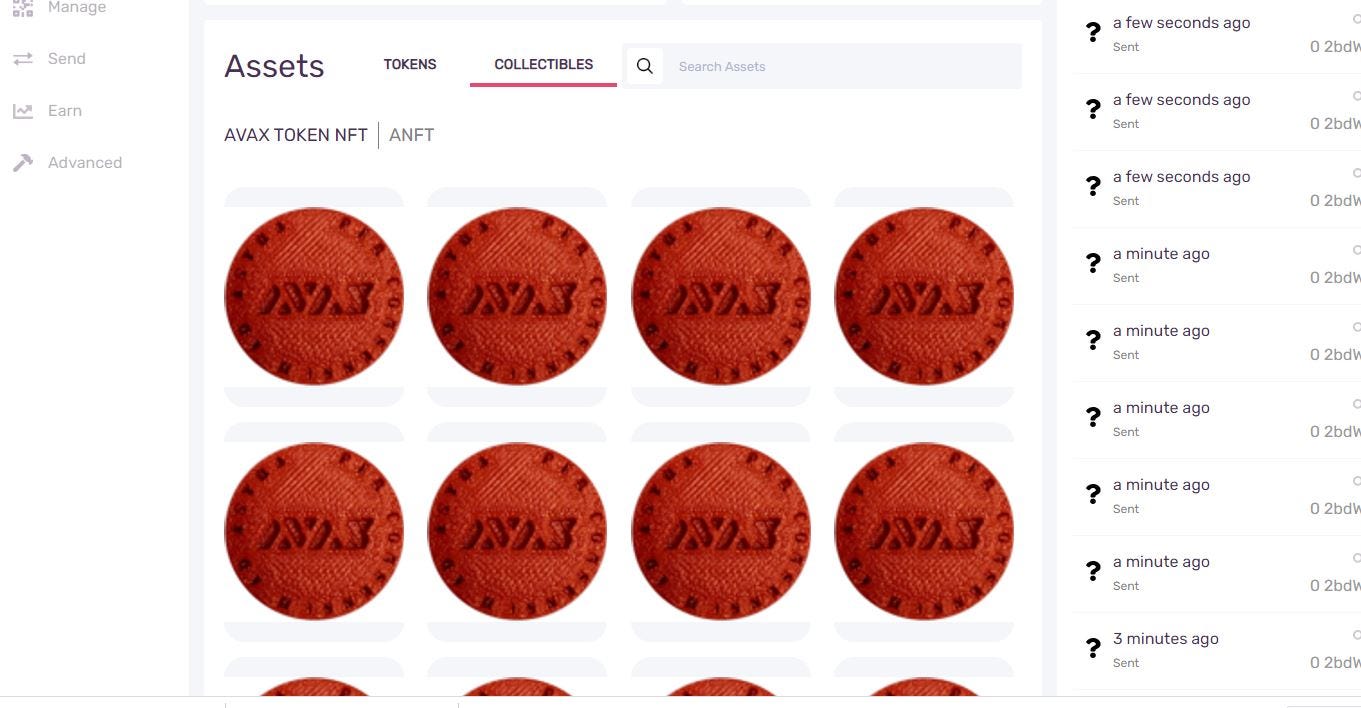Image resolution: width=1361 pixels, height=708 pixels.
Task: Open the first AVAX coin collectible in top row
Action: pos(314,296)
